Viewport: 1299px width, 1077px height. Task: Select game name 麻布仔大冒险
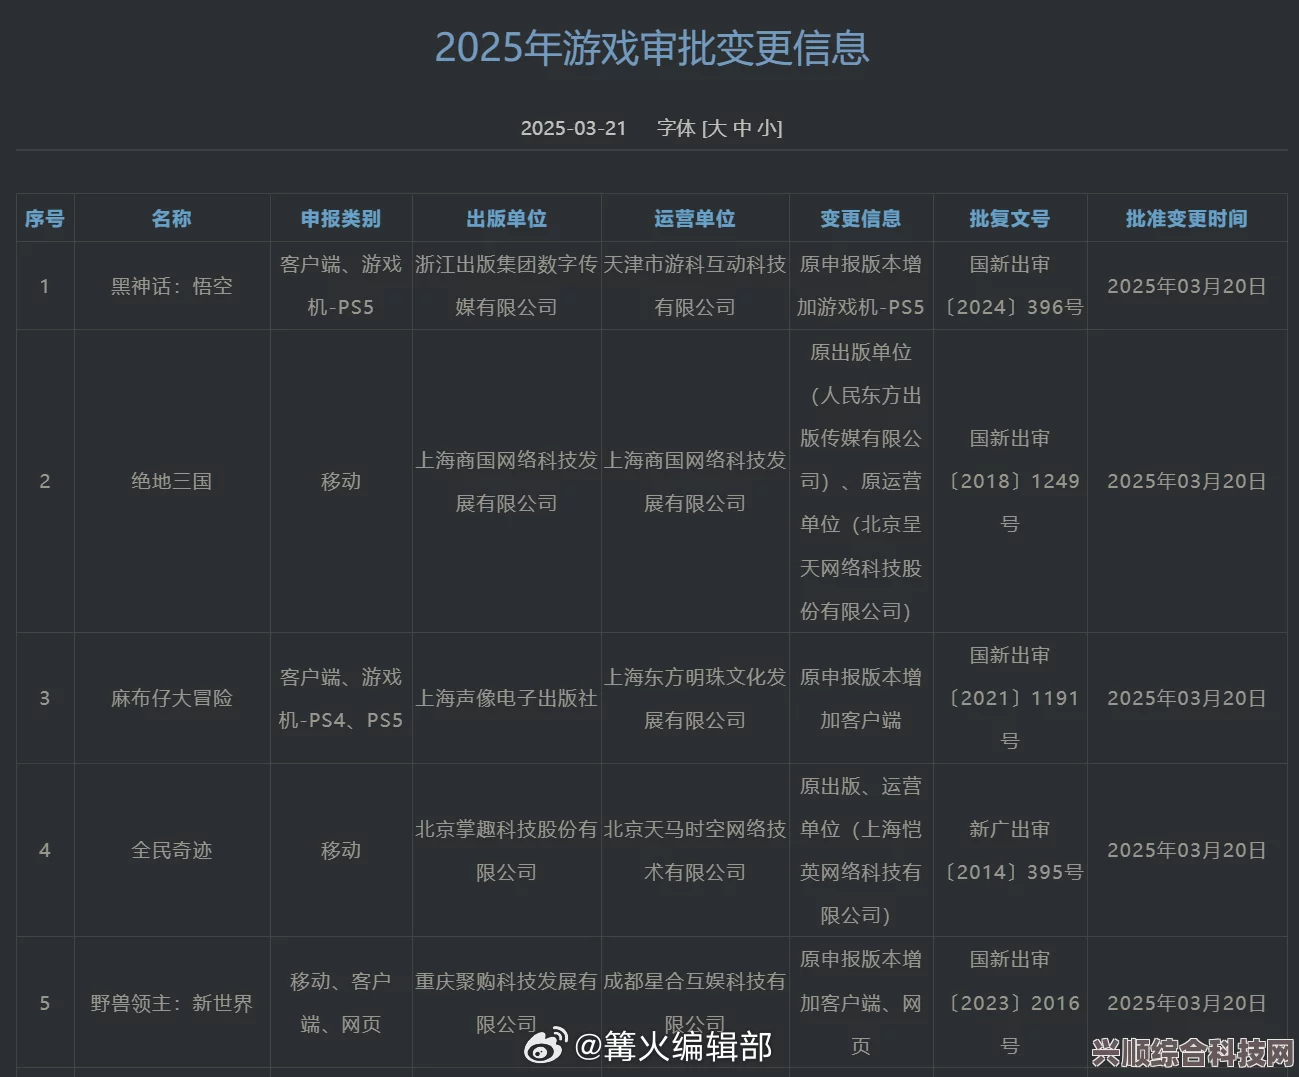(172, 698)
